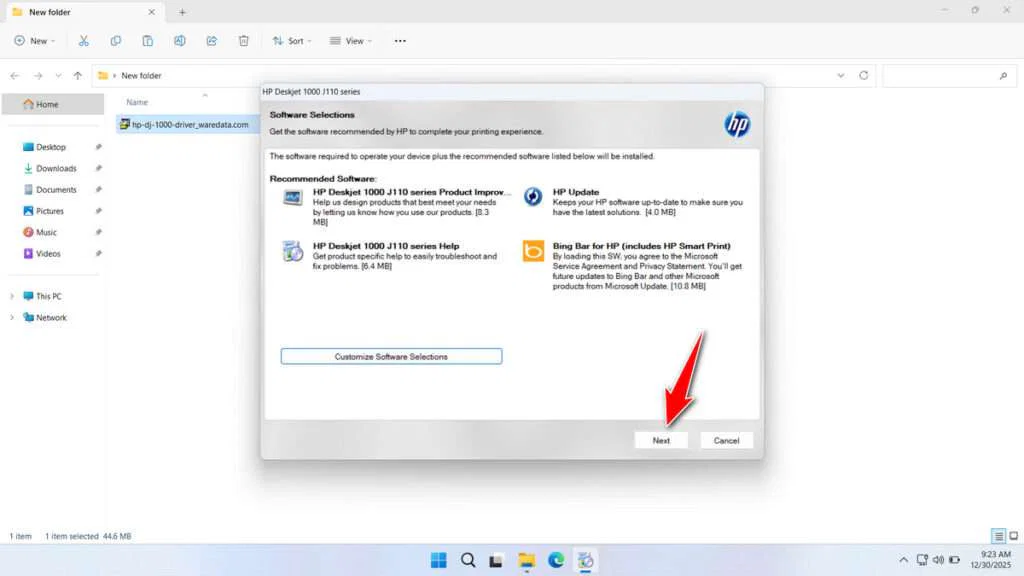Click the orange Bing Bar for HP icon
1024x576 pixels.
tap(531, 252)
